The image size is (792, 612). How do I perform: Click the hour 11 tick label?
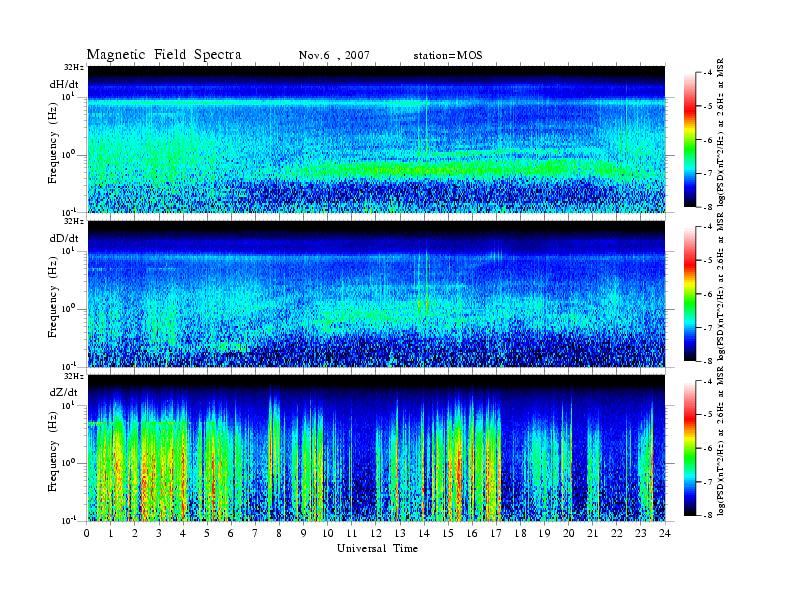click(352, 534)
